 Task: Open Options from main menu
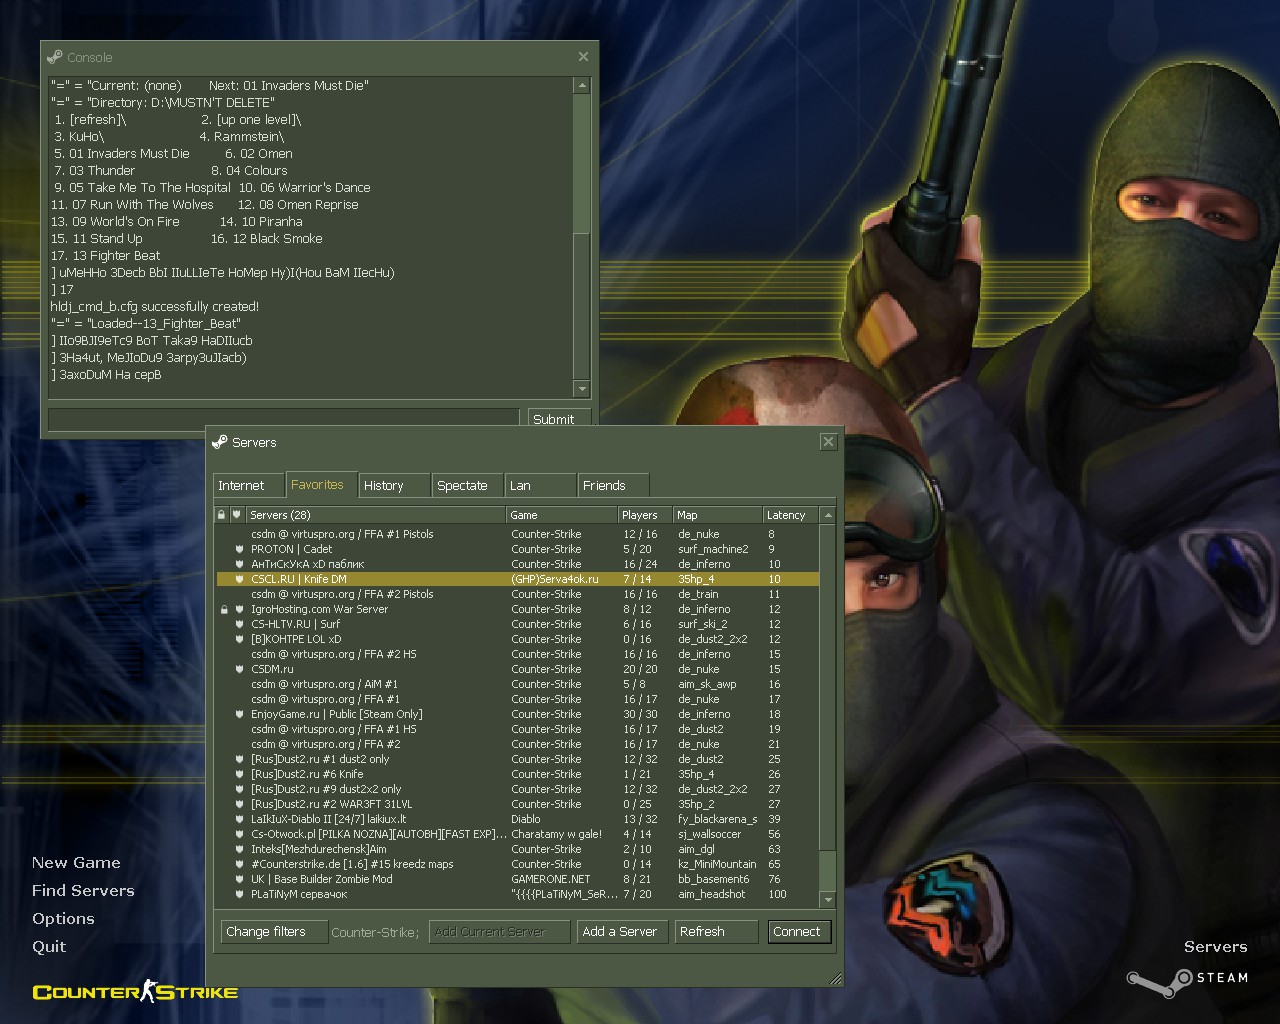point(63,919)
